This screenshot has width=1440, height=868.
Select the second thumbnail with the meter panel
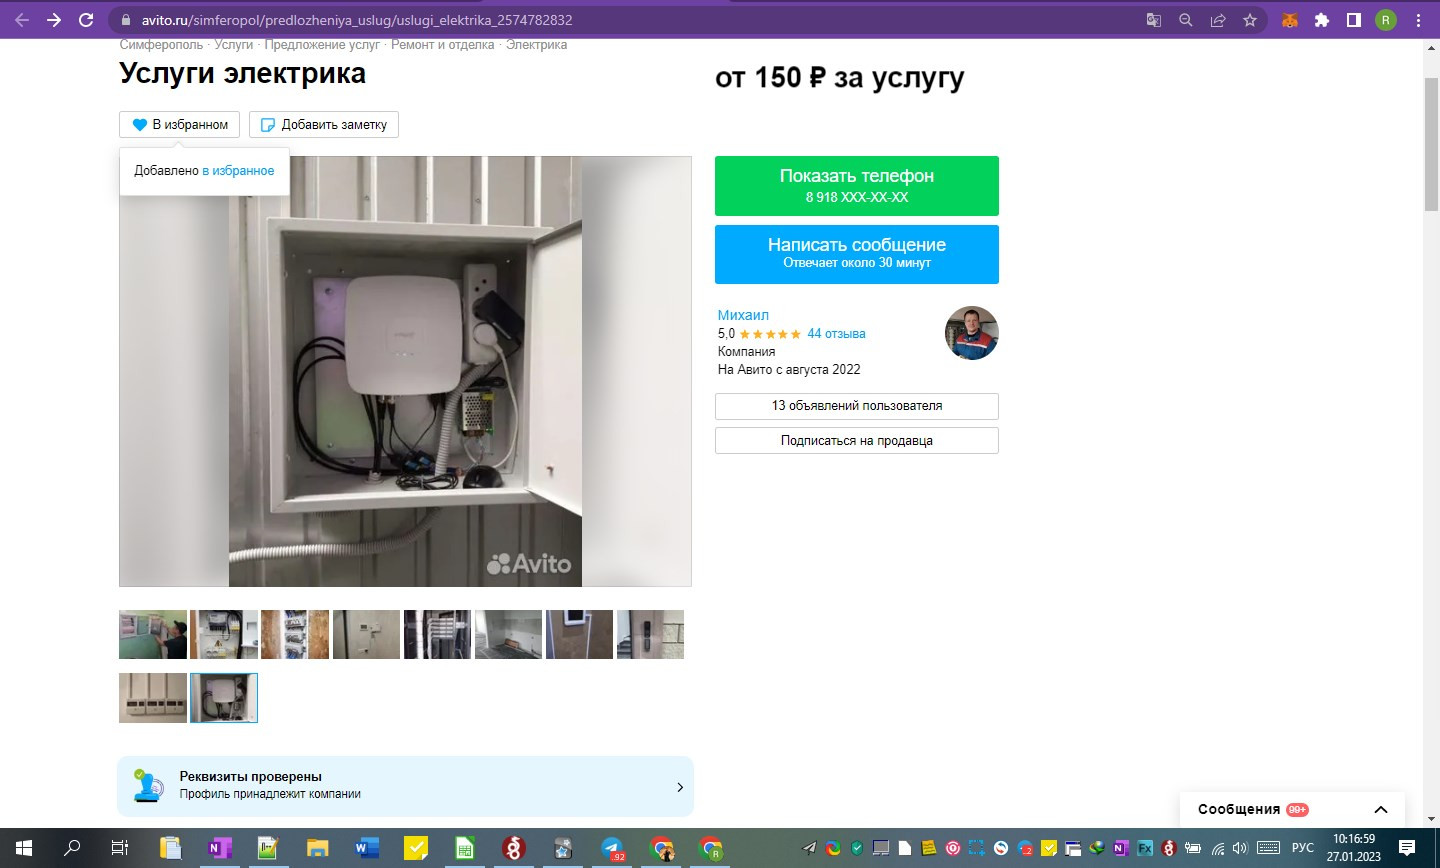(x=224, y=635)
